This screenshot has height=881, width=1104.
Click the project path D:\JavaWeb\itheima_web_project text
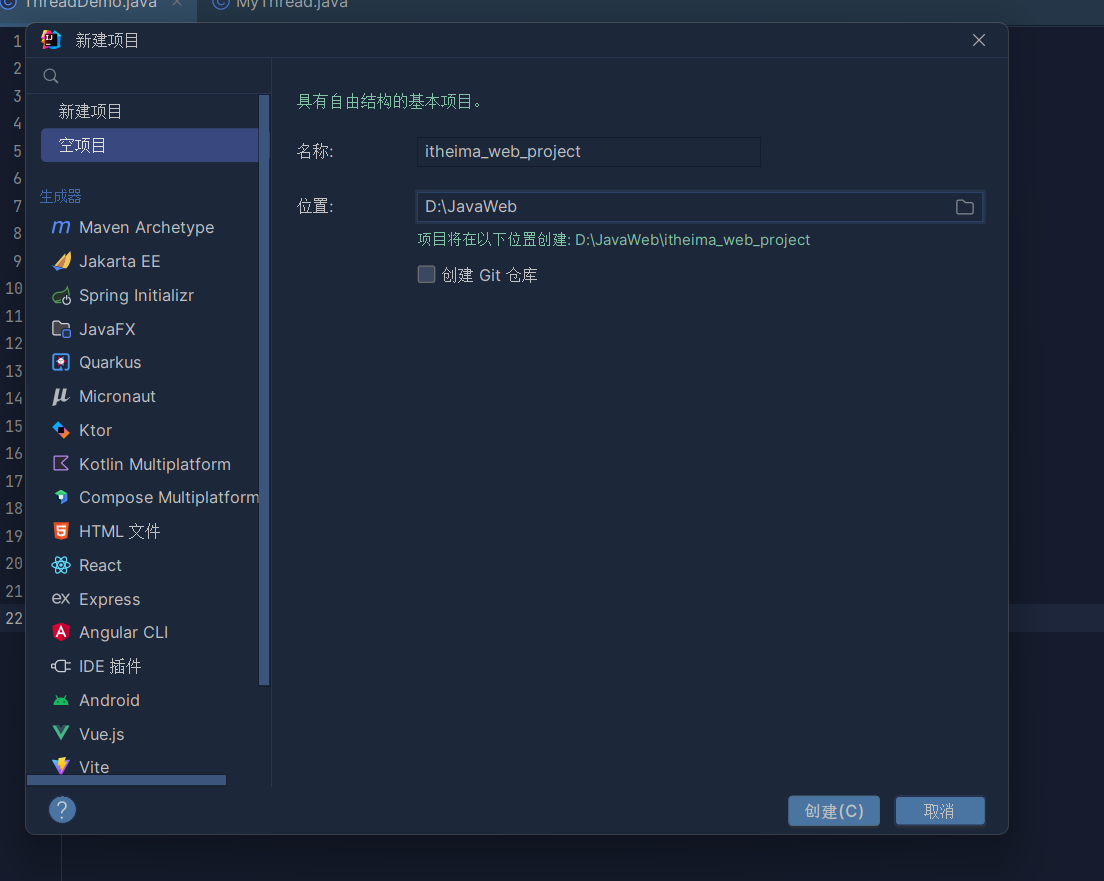click(692, 240)
